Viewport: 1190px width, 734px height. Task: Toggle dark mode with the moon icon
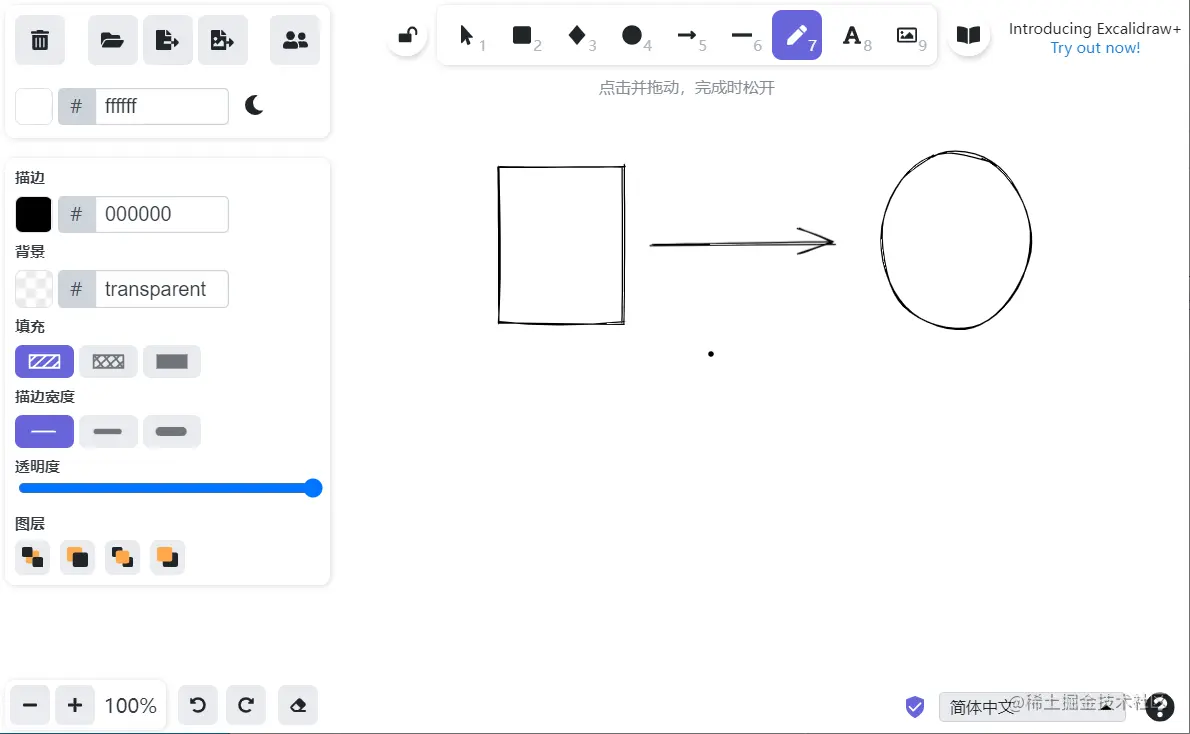coord(254,106)
